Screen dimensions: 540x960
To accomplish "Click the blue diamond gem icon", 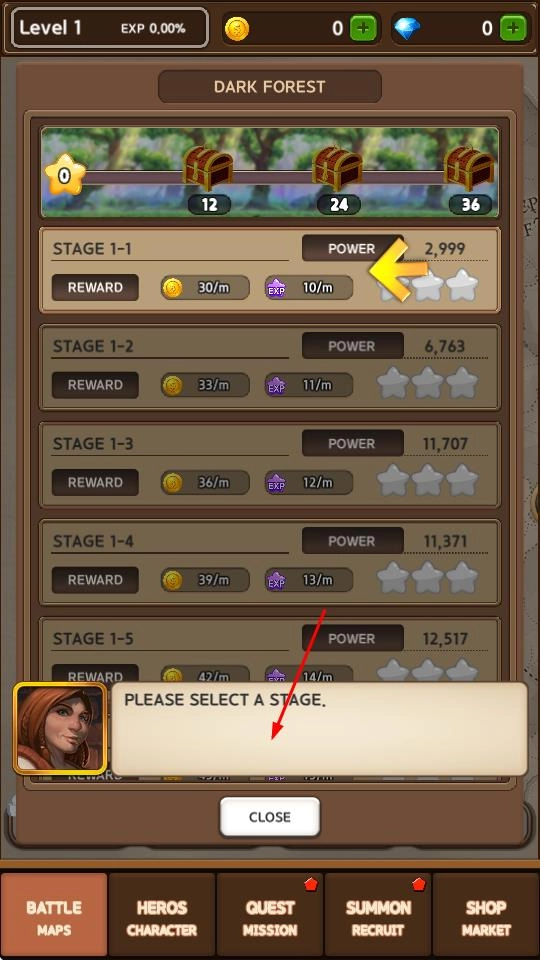I will [x=407, y=28].
